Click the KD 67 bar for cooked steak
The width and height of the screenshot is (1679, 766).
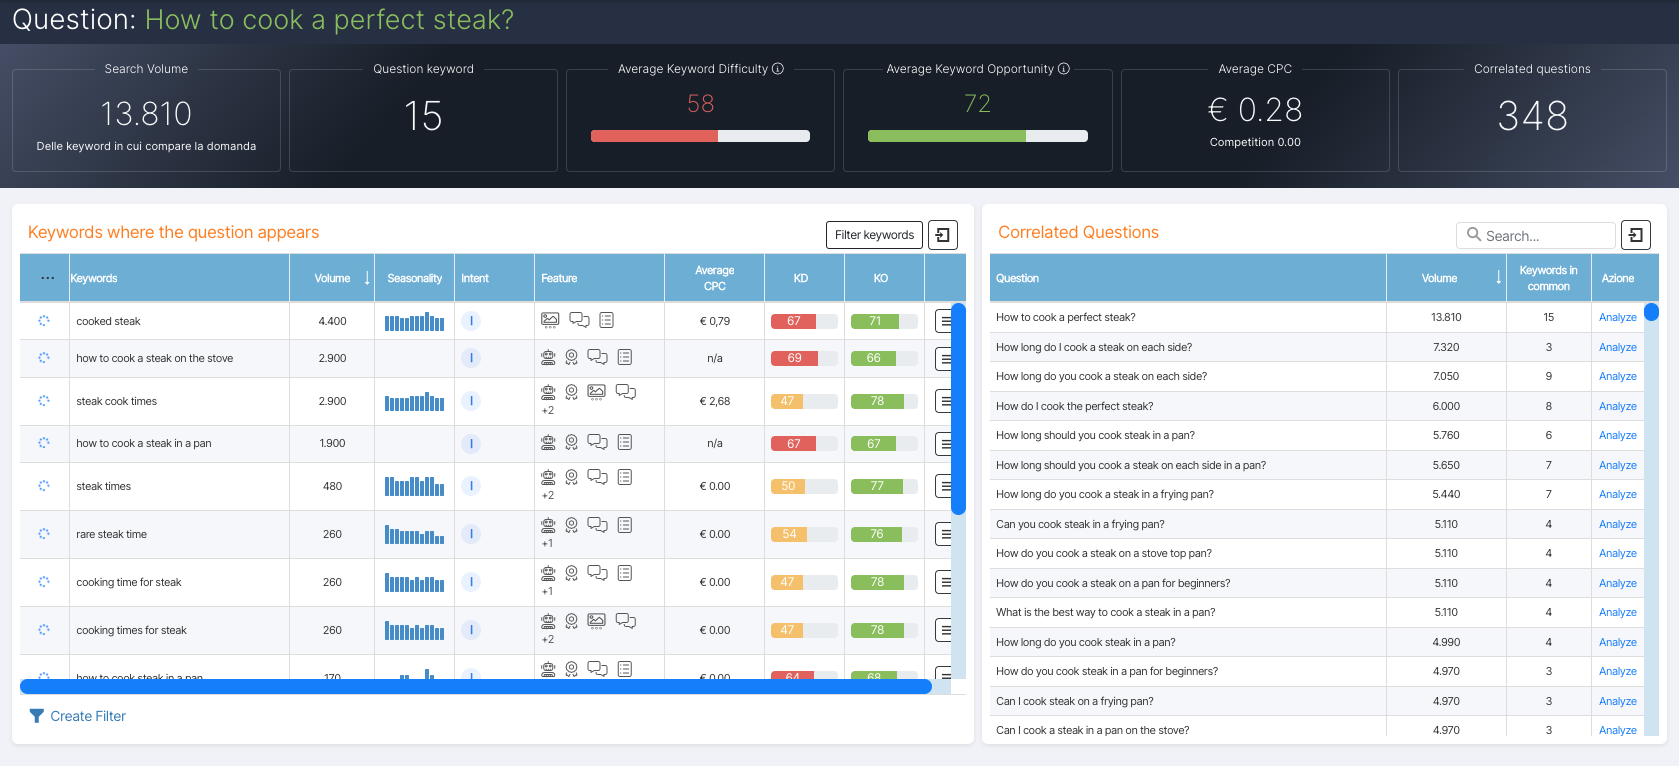pyautogui.click(x=804, y=321)
